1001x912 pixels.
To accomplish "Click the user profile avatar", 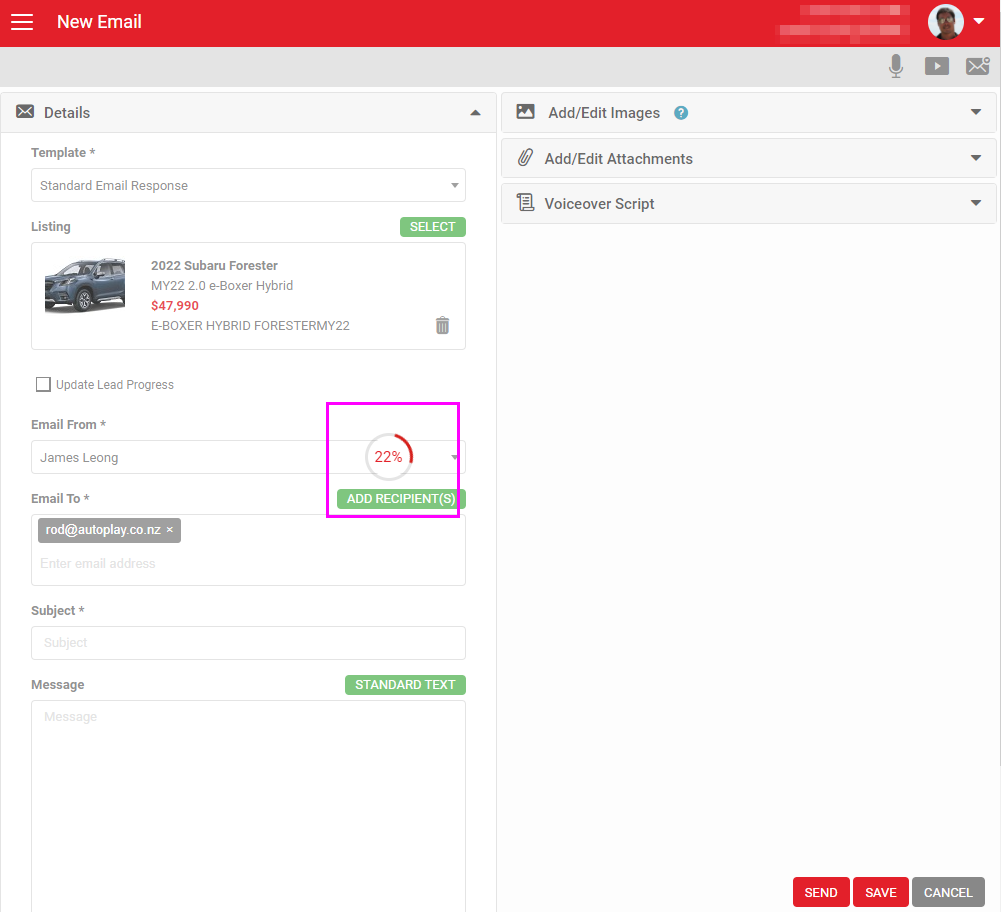I will [945, 22].
